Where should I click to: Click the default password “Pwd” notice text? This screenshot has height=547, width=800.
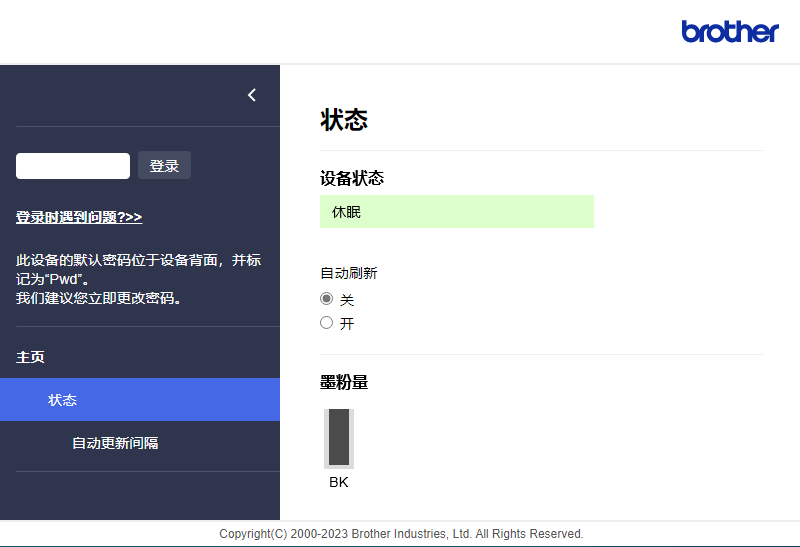(x=138, y=269)
